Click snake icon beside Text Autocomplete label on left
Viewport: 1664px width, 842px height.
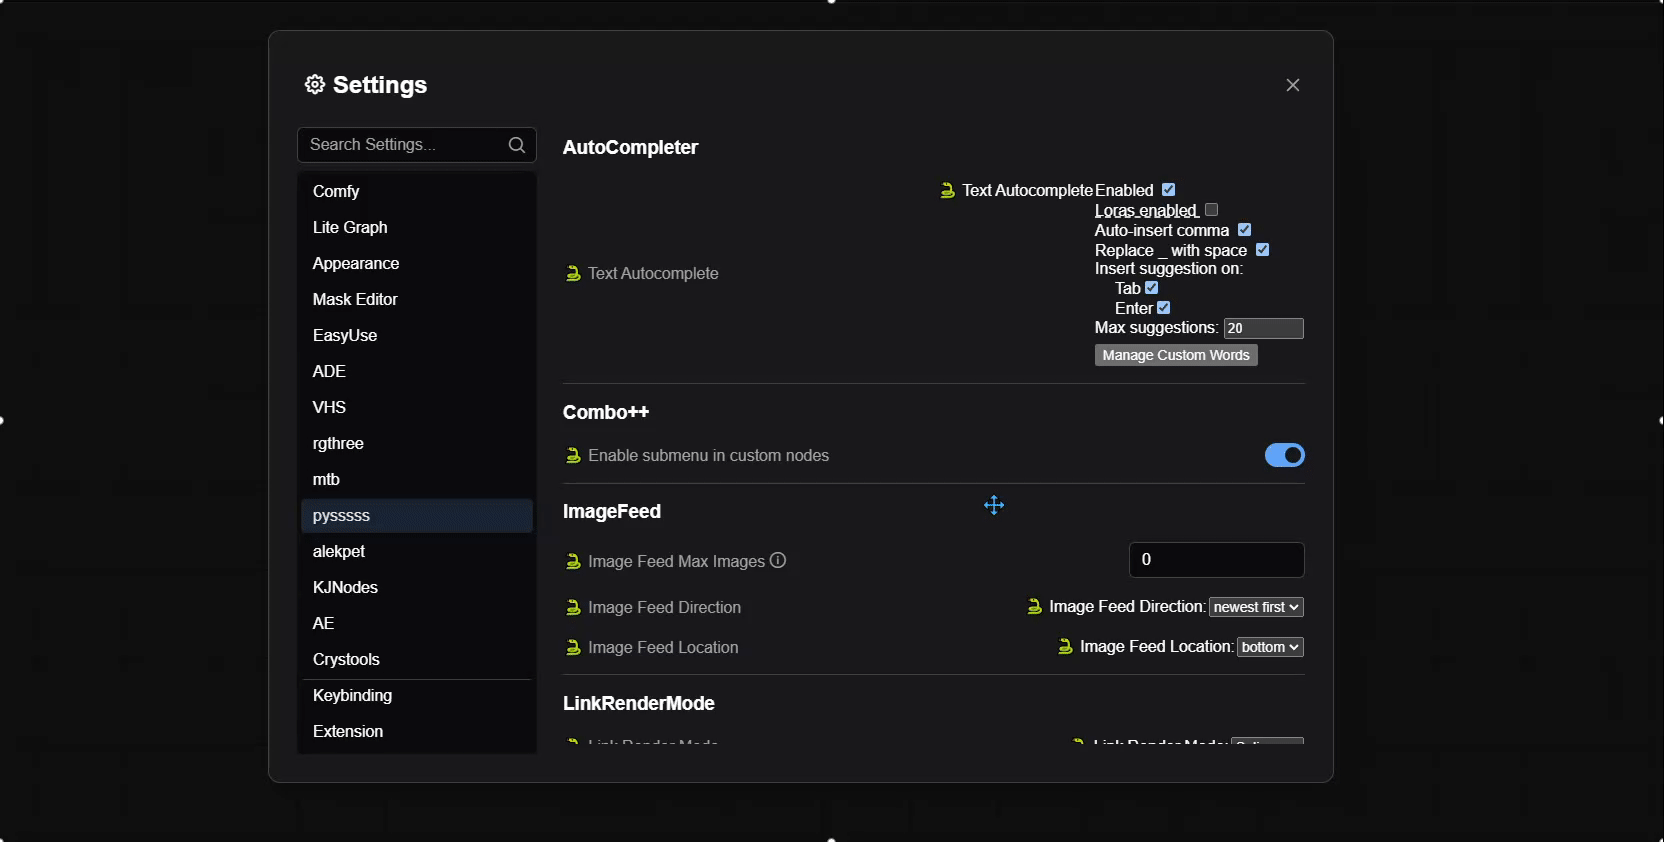tap(573, 274)
